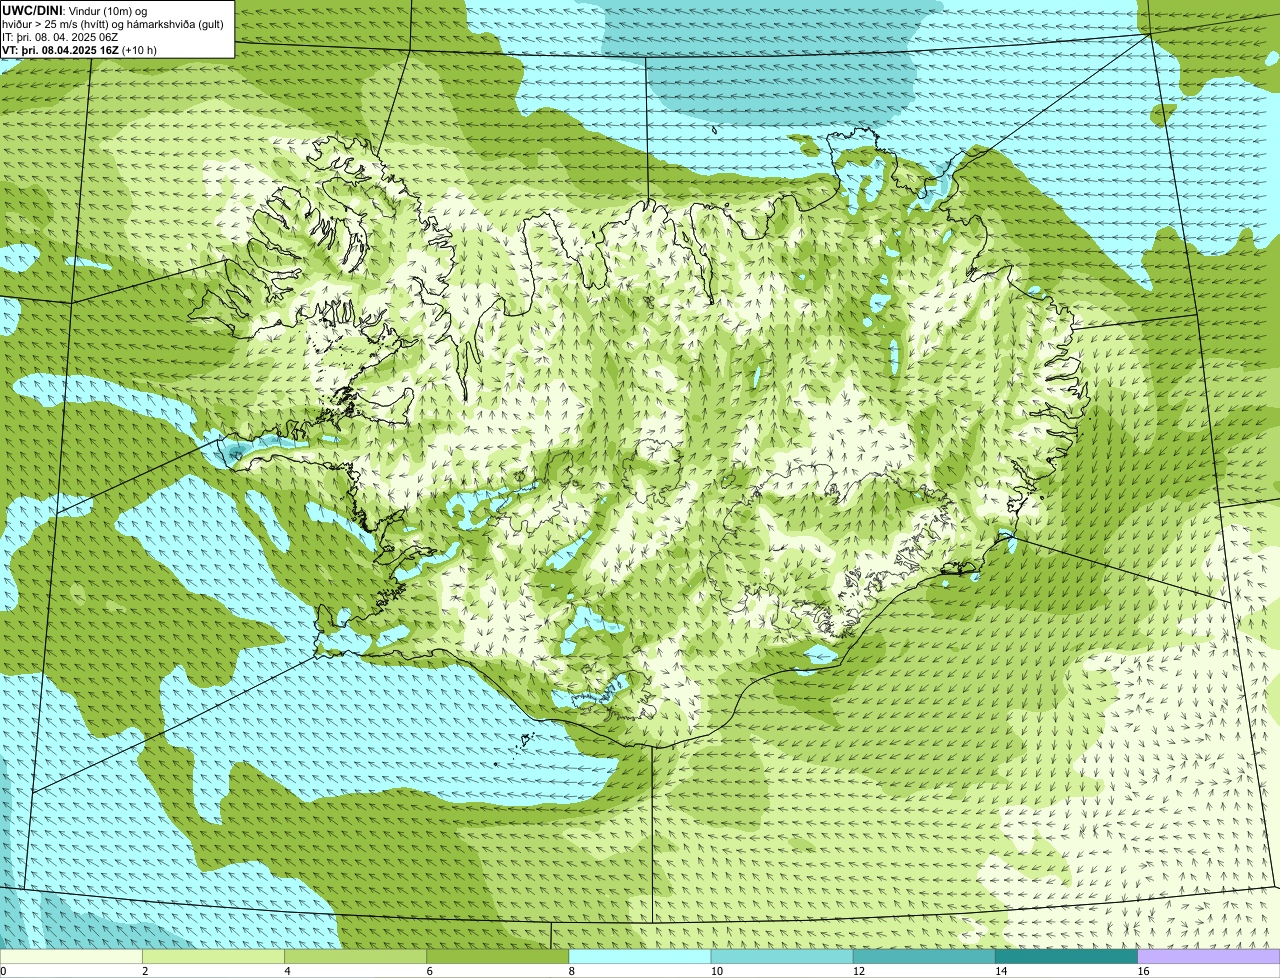The width and height of the screenshot is (1280, 978).
Task: Click the "VT: þri. 08.04.2025 16Z (+10 h)" line
Action: [x=79, y=50]
